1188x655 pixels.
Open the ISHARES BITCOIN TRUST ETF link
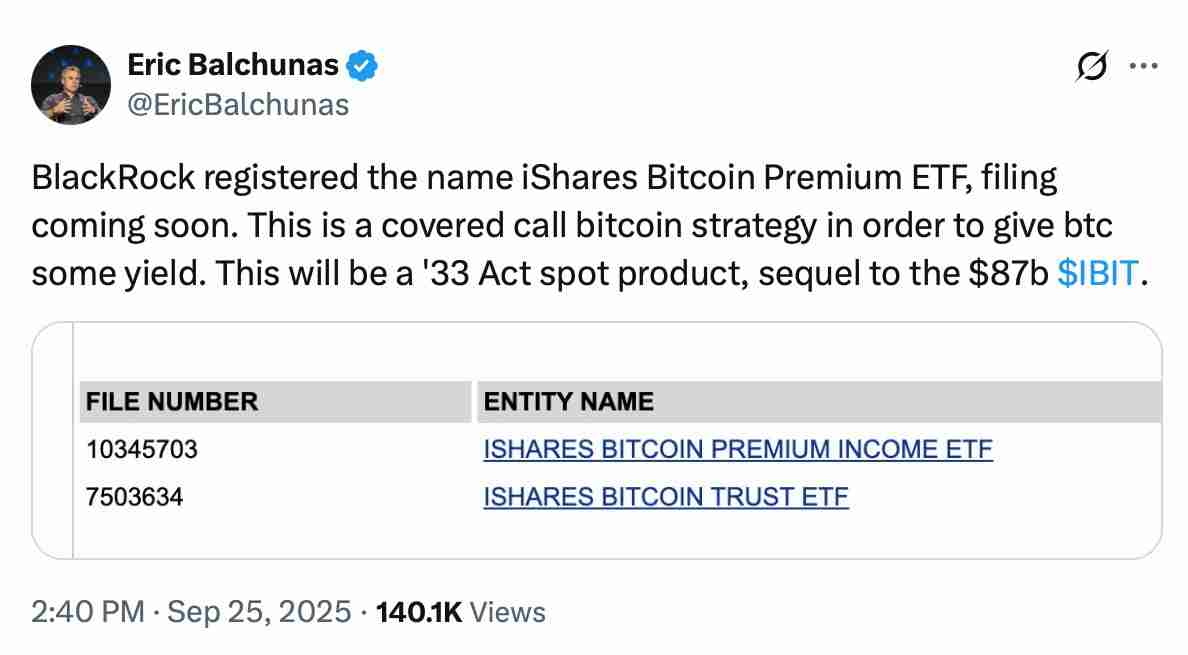(666, 496)
